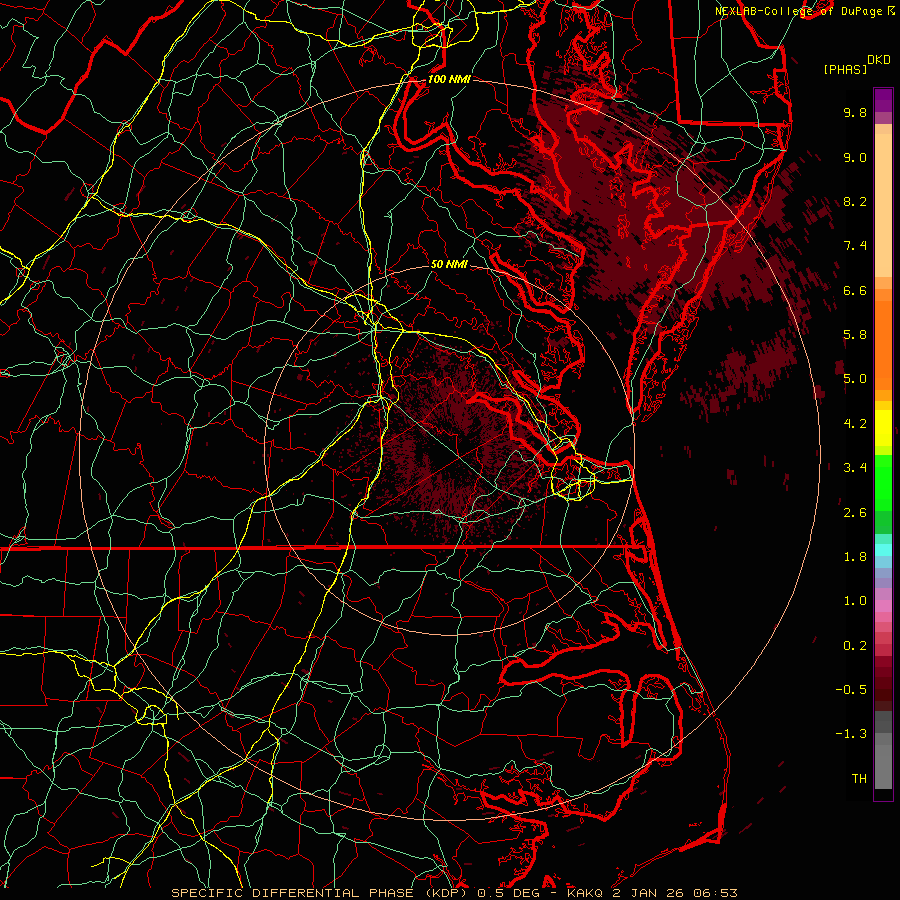Image resolution: width=900 pixels, height=900 pixels.
Task: Click the 1.8 scale value
Action: click(x=855, y=557)
